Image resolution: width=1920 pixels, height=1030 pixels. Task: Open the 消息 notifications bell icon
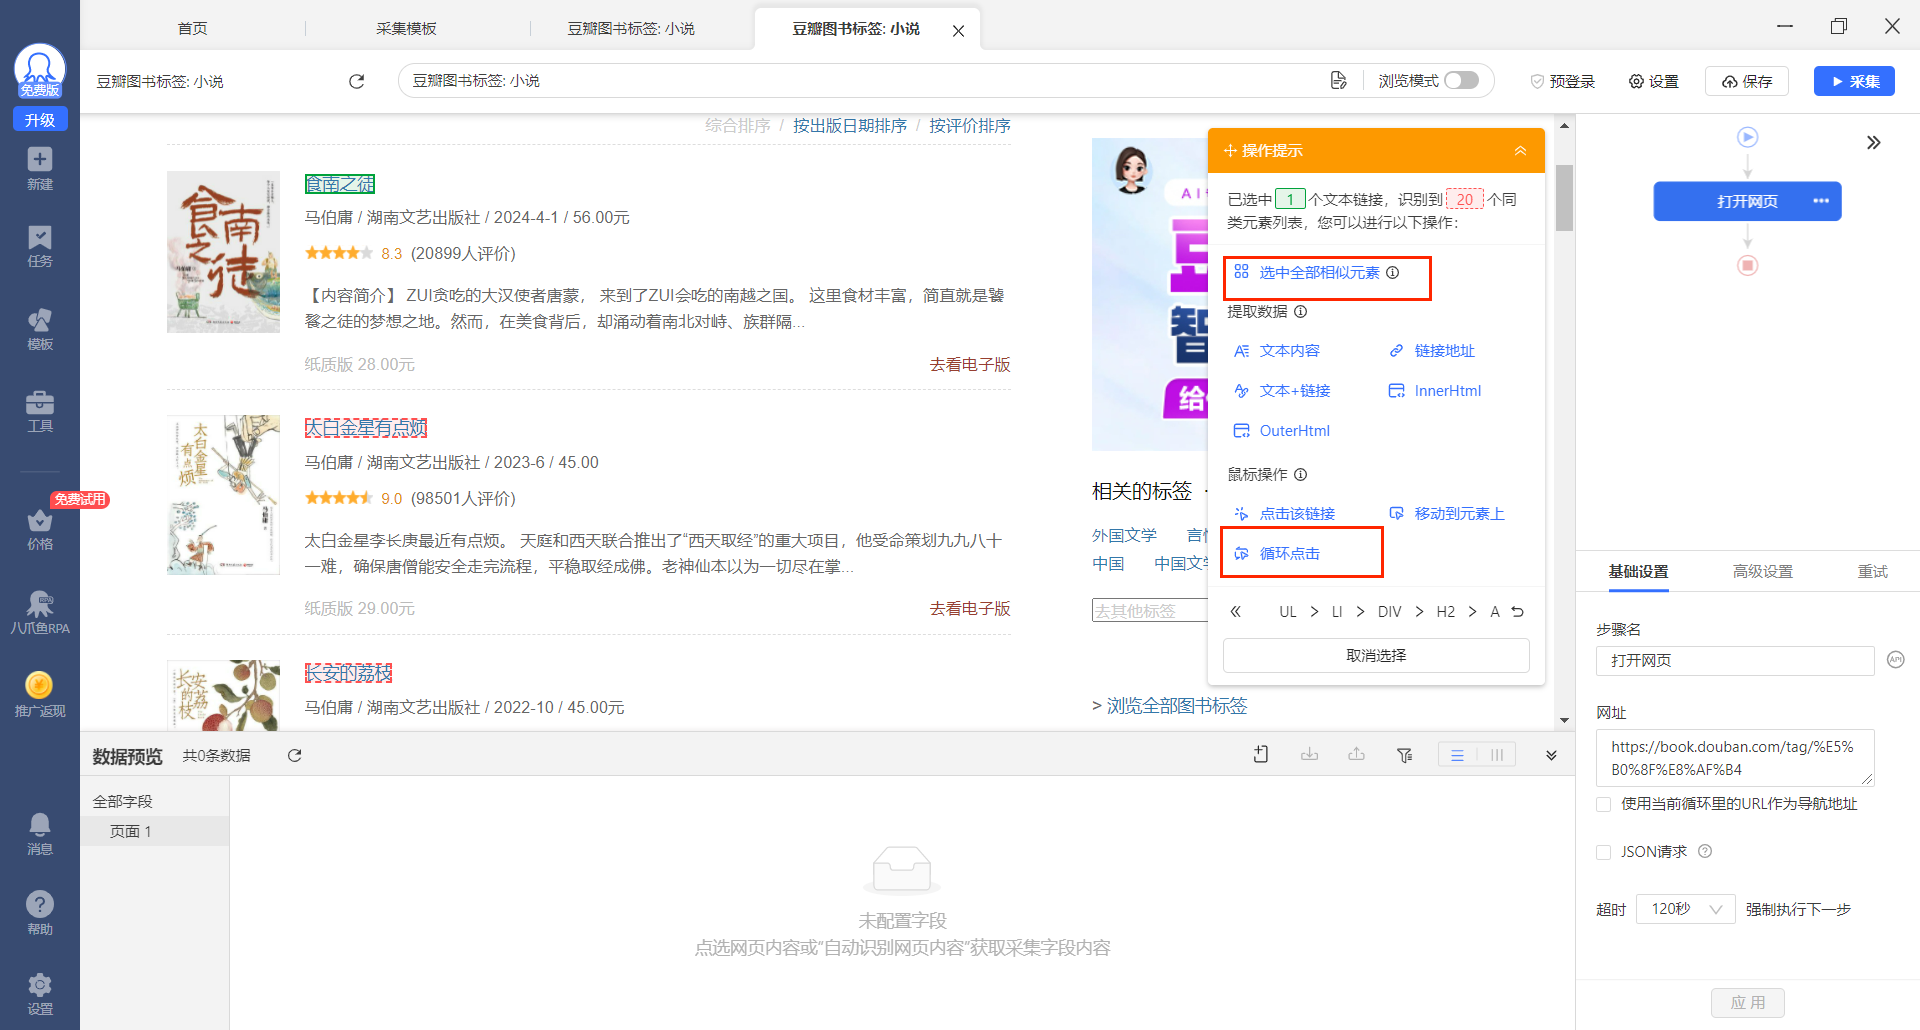coord(40,834)
